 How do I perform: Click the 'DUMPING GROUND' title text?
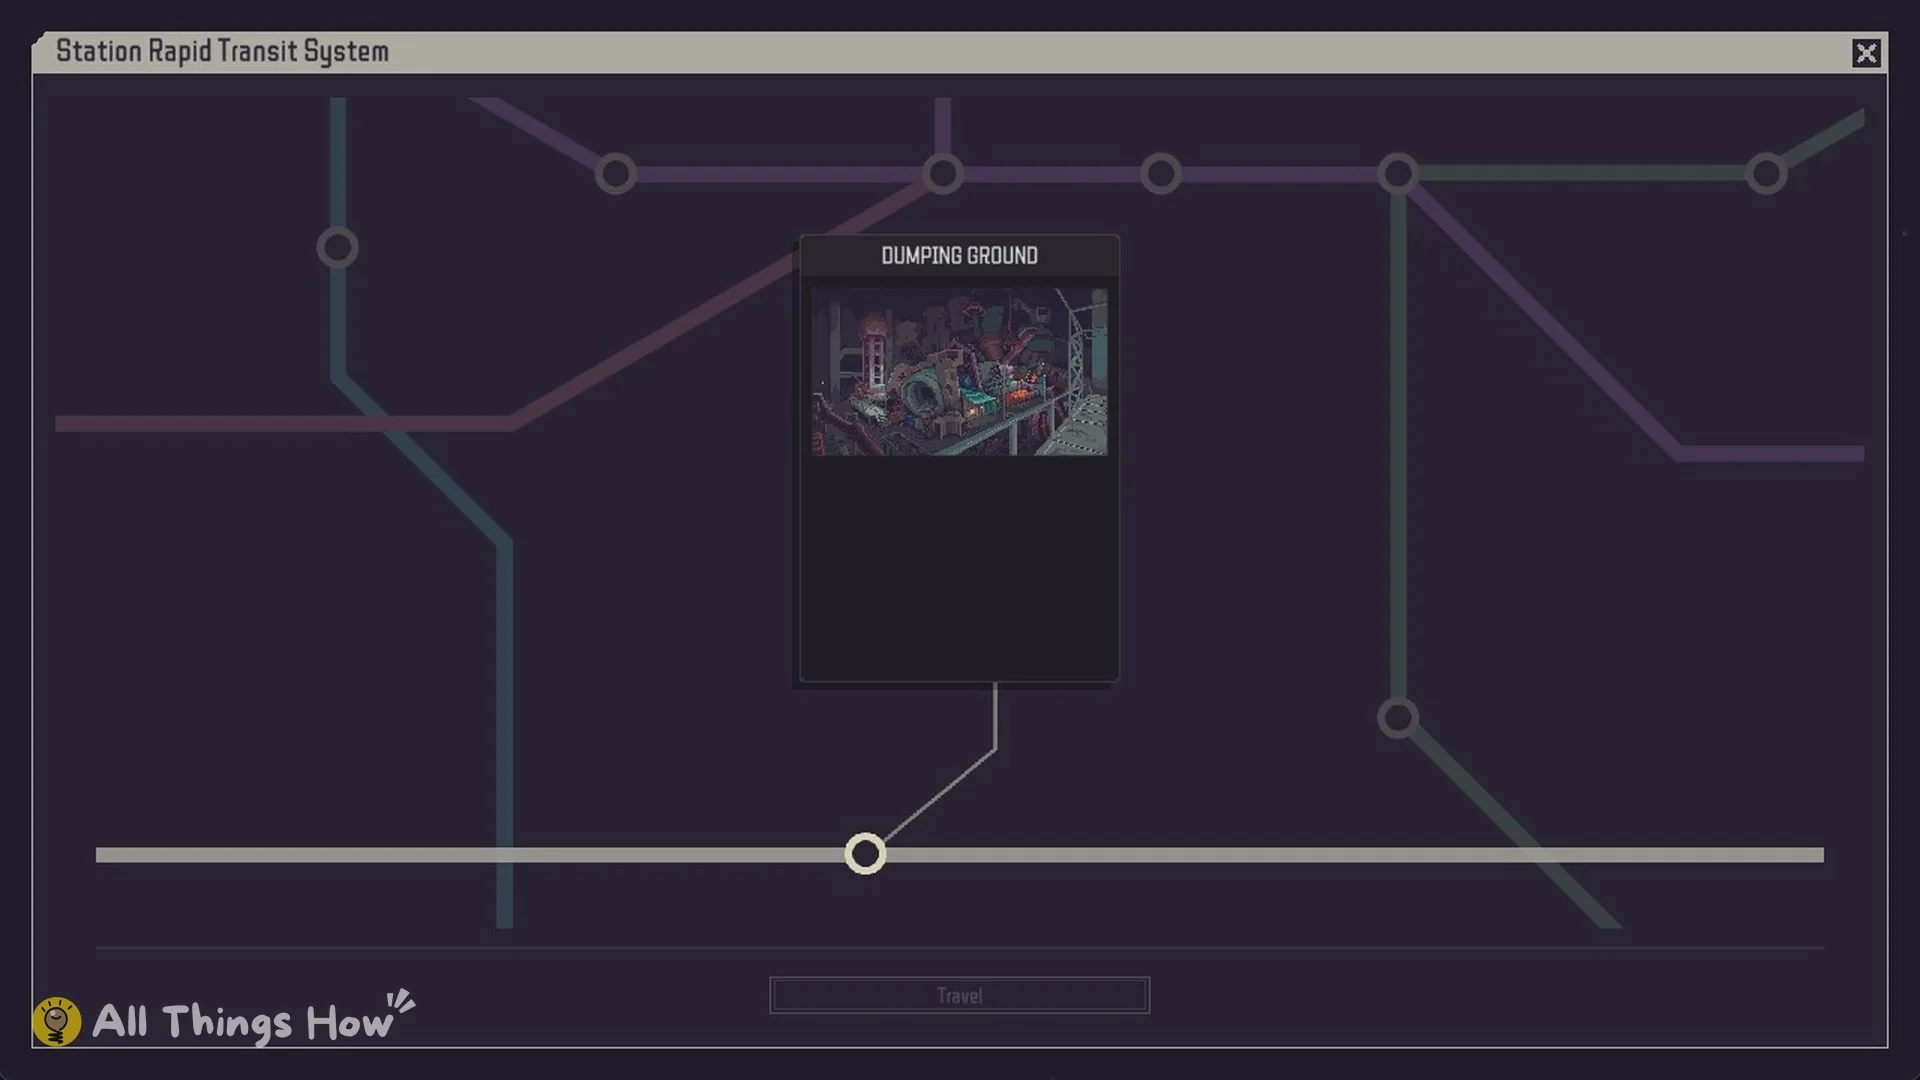pos(959,256)
